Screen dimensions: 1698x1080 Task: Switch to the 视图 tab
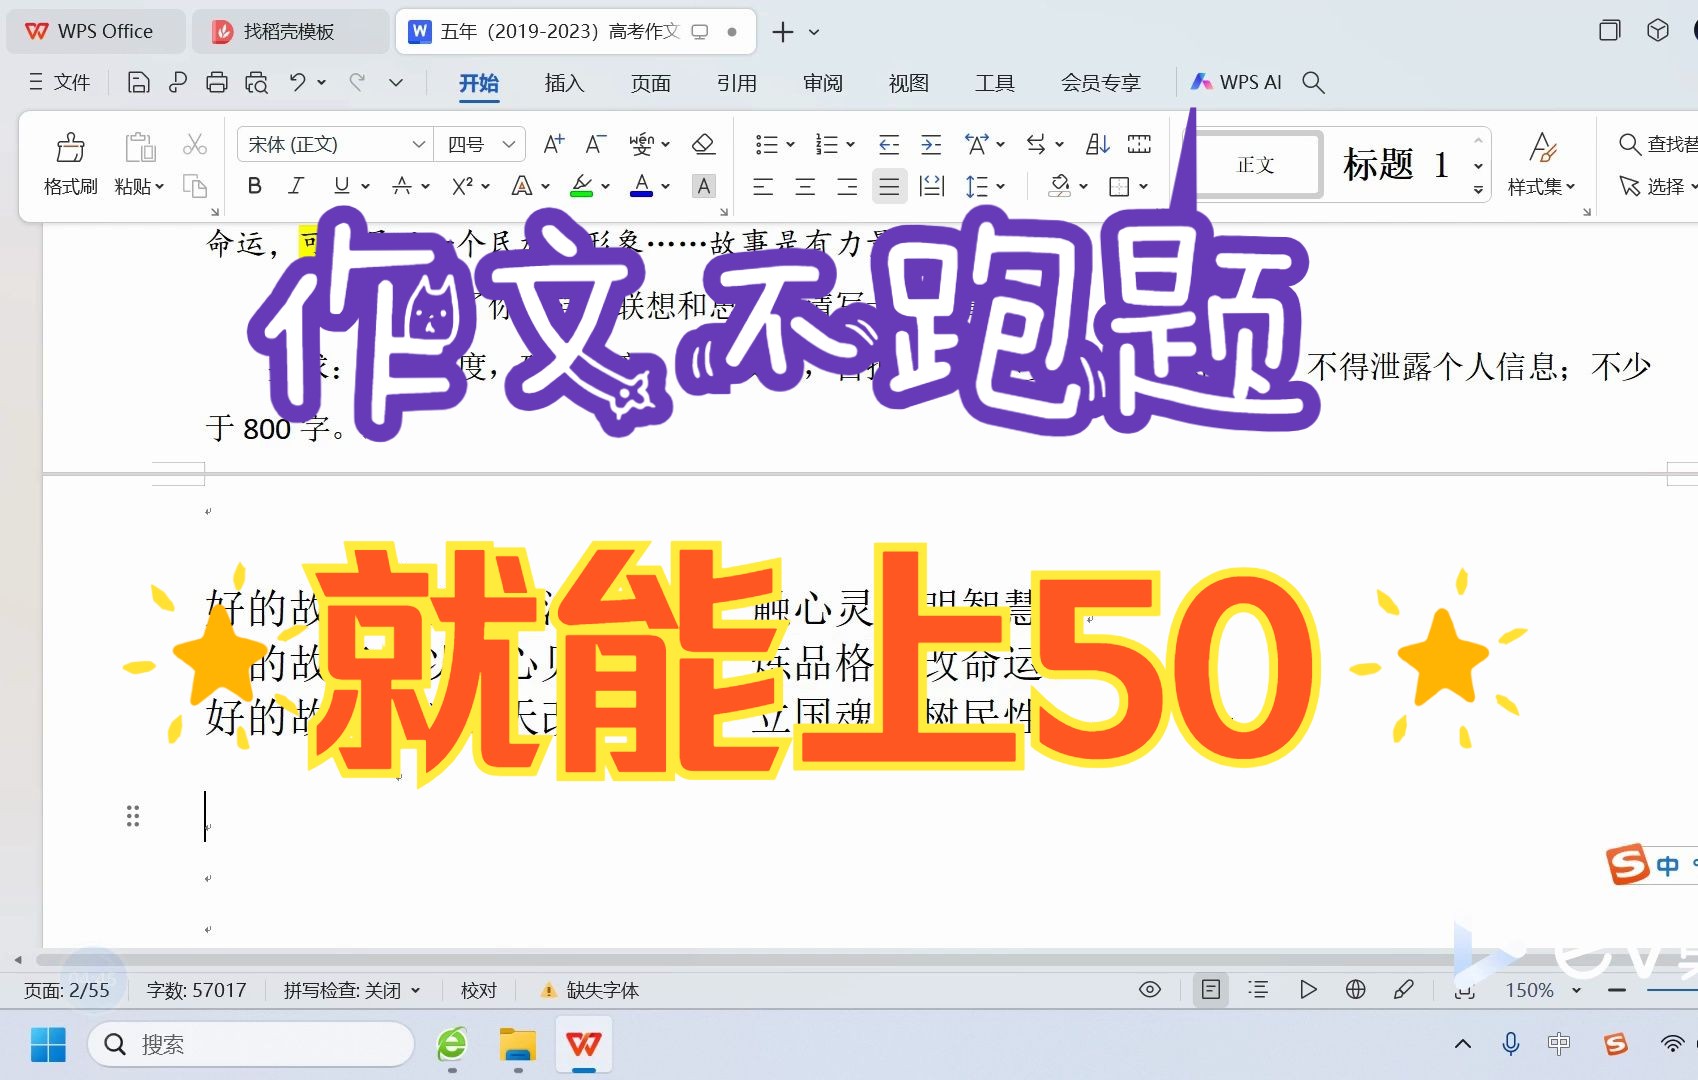point(908,83)
